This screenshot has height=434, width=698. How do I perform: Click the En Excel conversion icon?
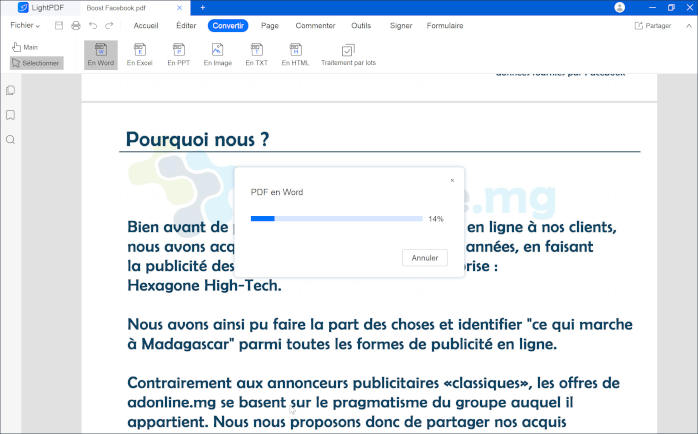click(139, 54)
